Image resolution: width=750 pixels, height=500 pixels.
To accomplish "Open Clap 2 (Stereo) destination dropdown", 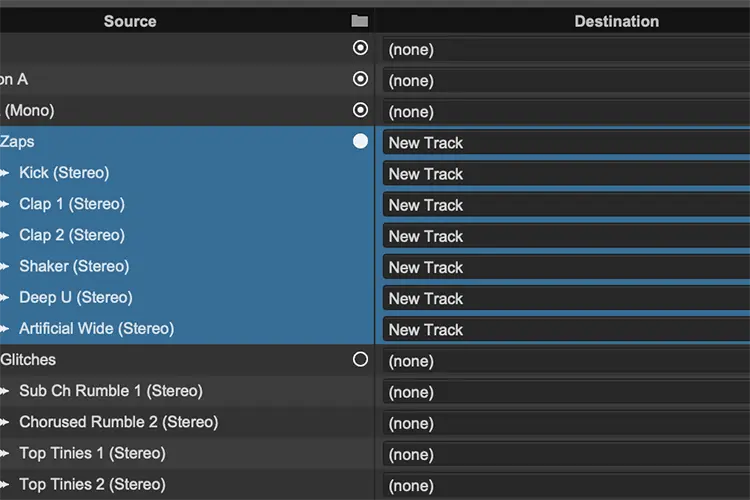I will pos(566,236).
